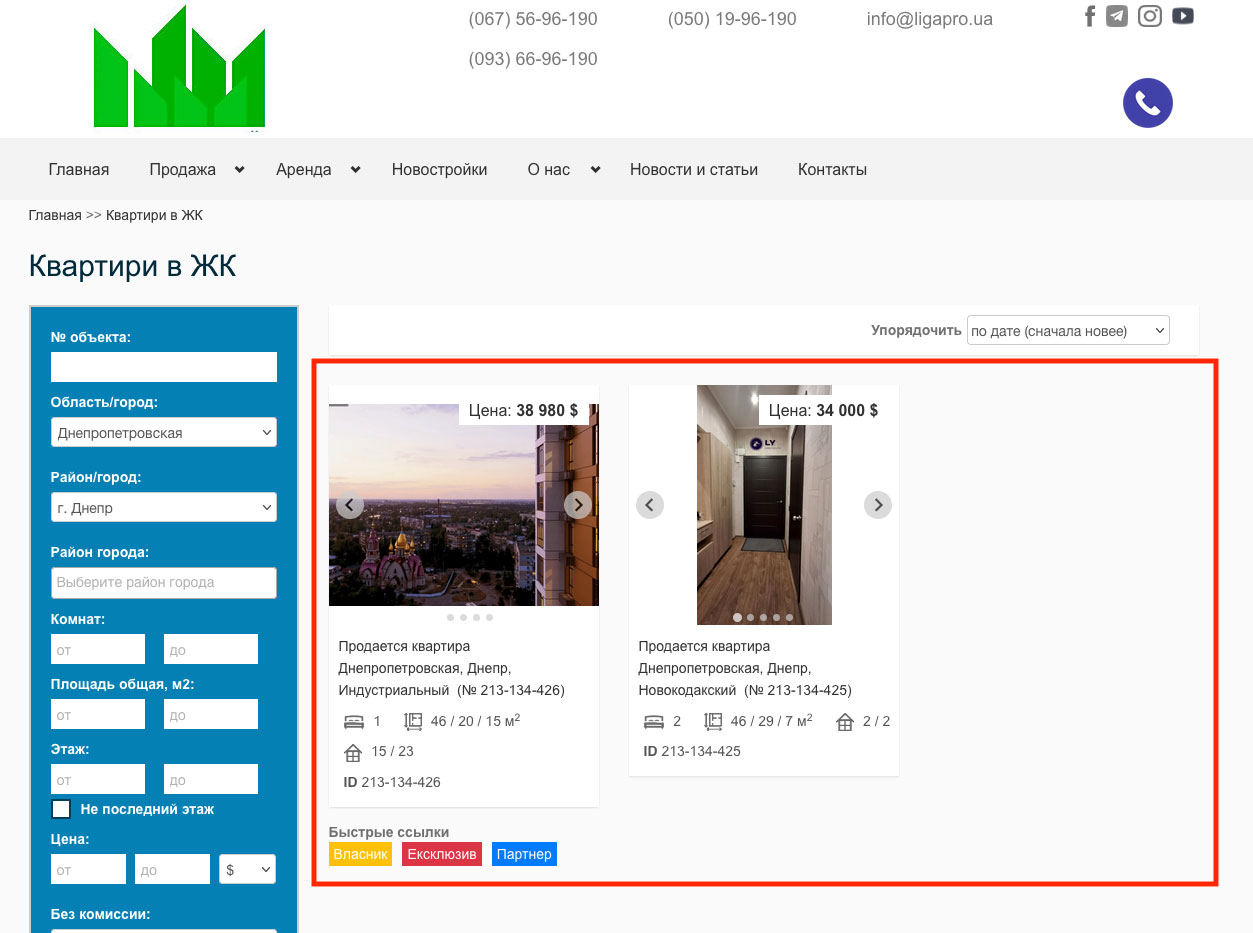Click the area icon beside 46 / 29 / 7 м²
Viewport: 1253px width, 933px height.
coord(713,721)
